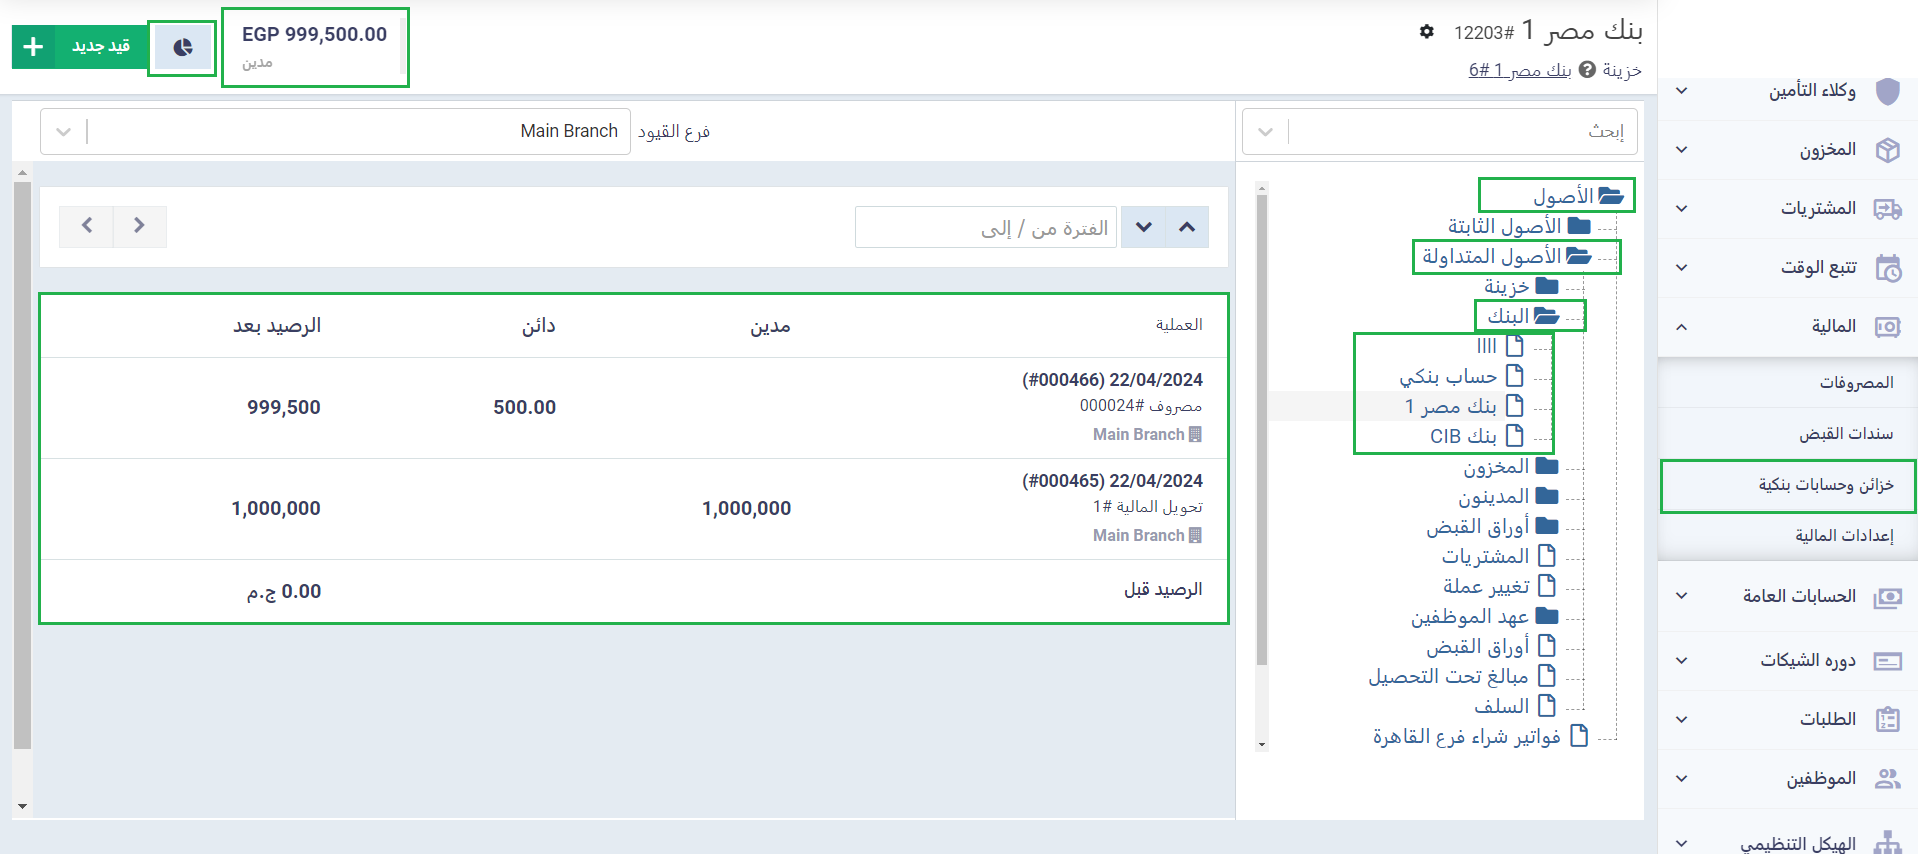Click the file icon beside تغيير عملة

point(1546,585)
